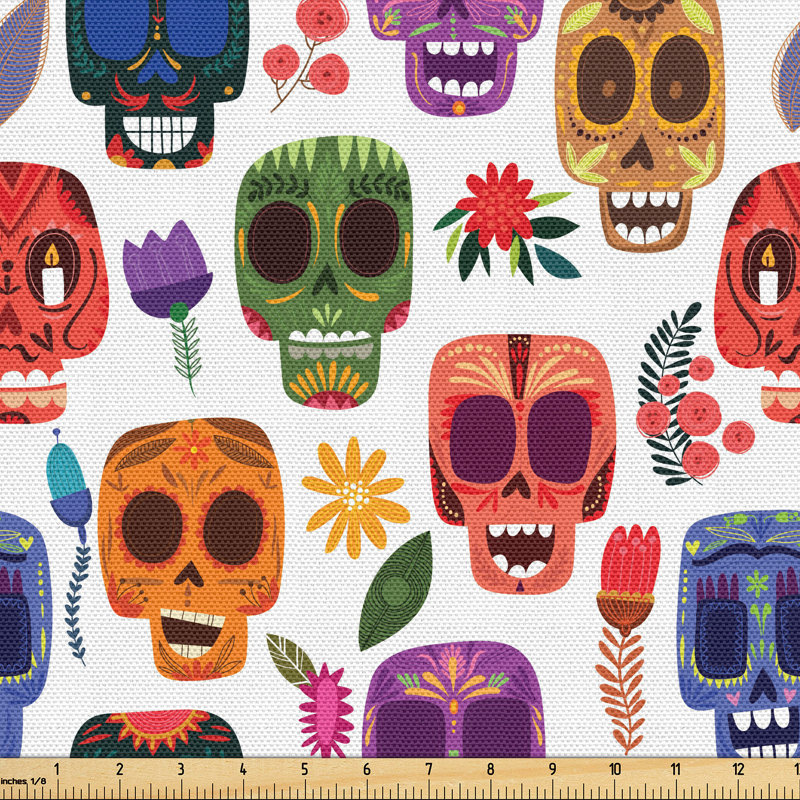The image size is (800, 800).
Task: Click the pink spiky flower
Action: click(326, 710)
